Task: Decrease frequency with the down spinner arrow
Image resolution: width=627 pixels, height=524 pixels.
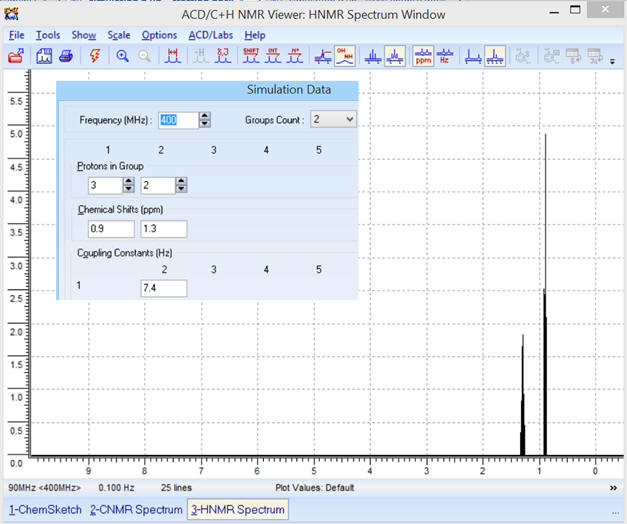Action: 205,124
